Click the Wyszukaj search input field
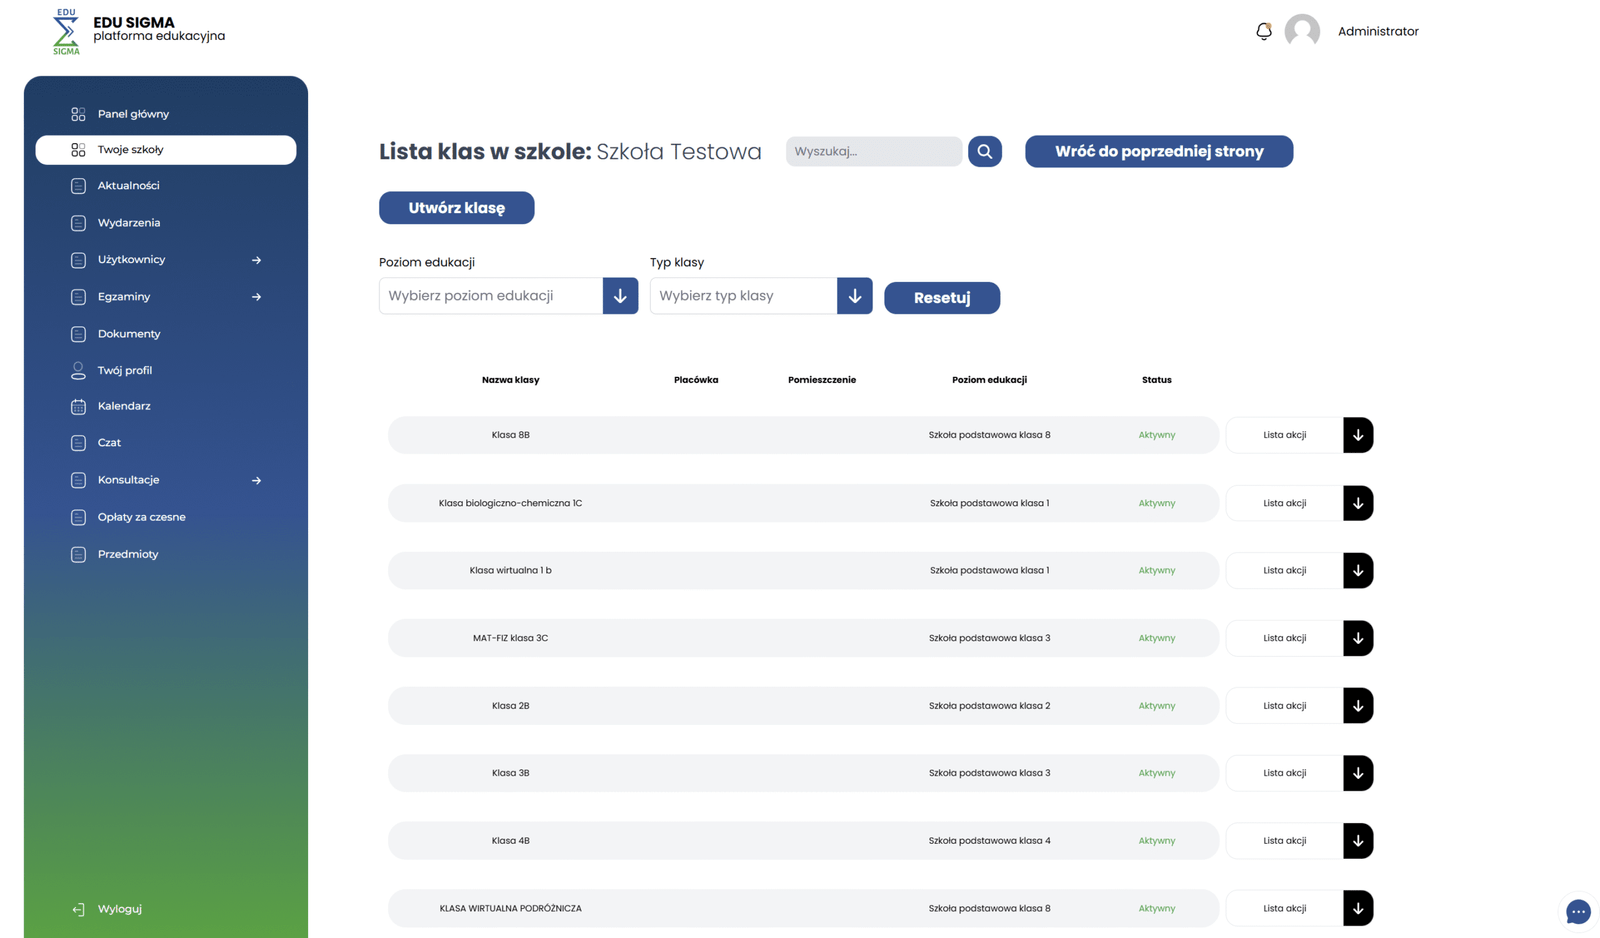The width and height of the screenshot is (1600, 938). point(872,151)
